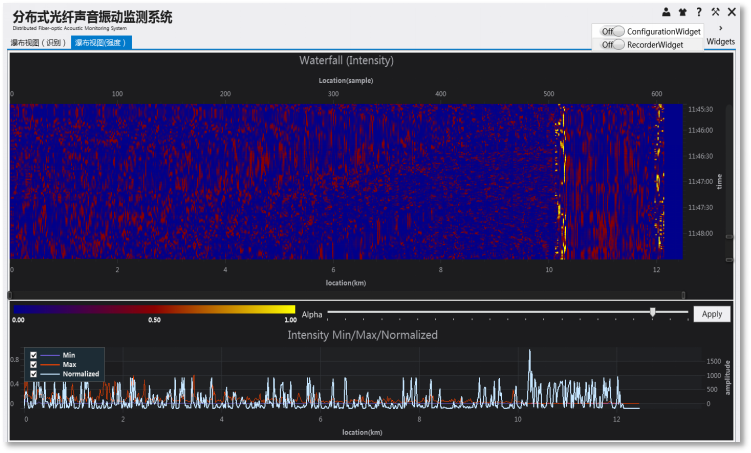
Task: Click the Apply button
Action: pyautogui.click(x=712, y=314)
